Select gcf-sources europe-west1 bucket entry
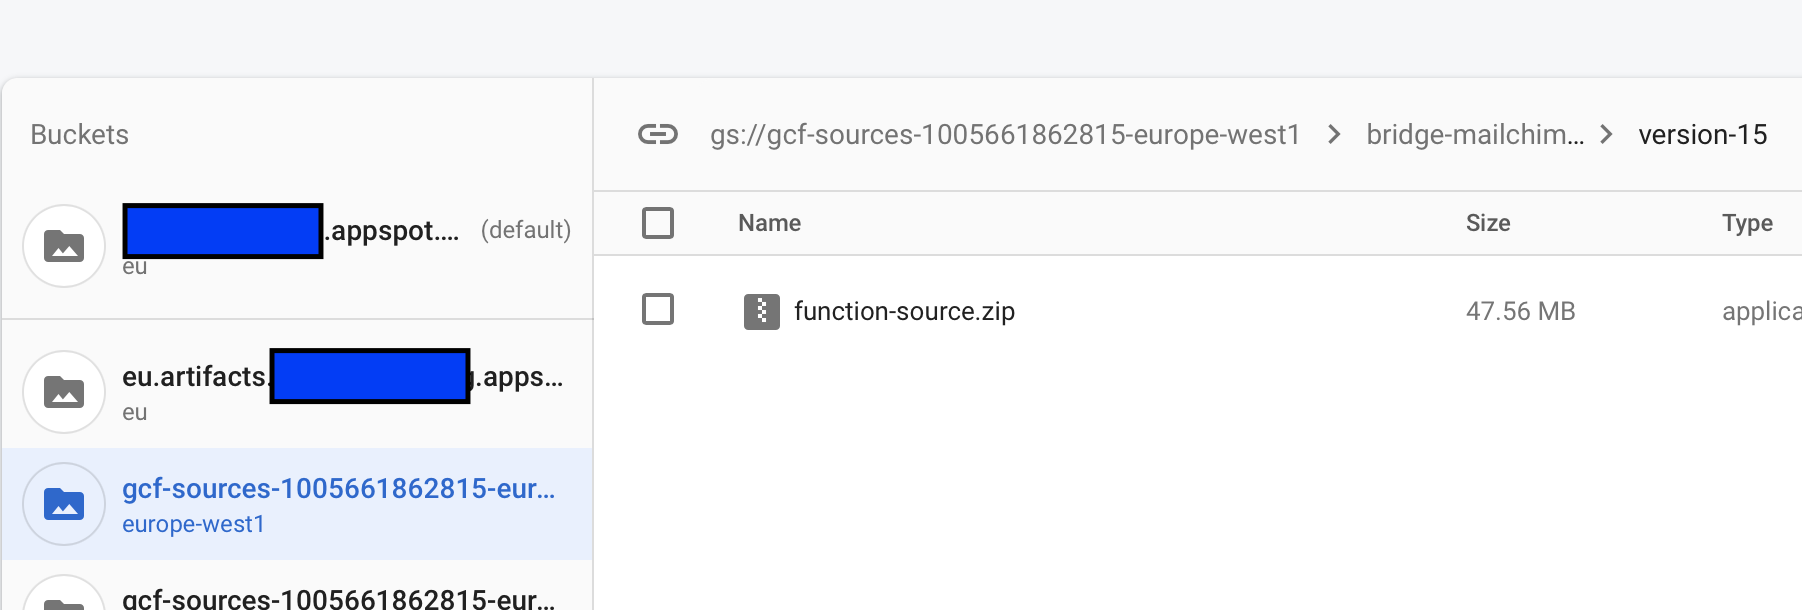Image resolution: width=1802 pixels, height=610 pixels. [297, 504]
